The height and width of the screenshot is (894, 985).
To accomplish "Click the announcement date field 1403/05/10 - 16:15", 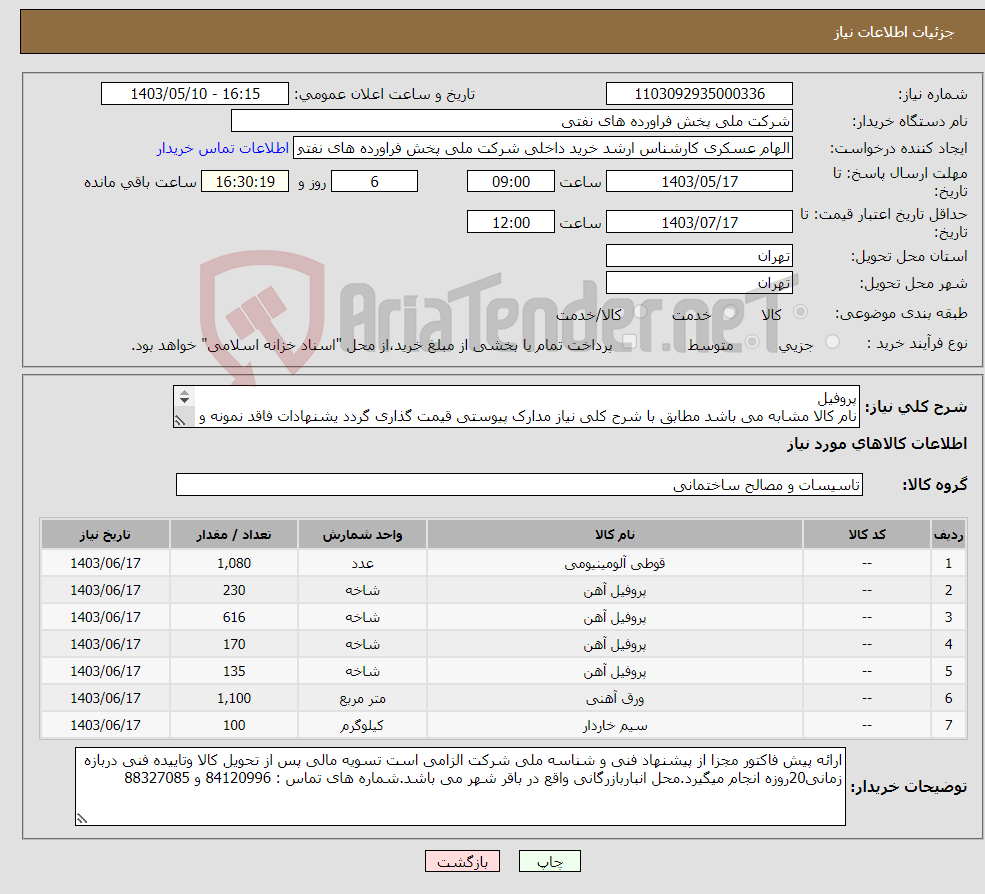I will pos(195,94).
